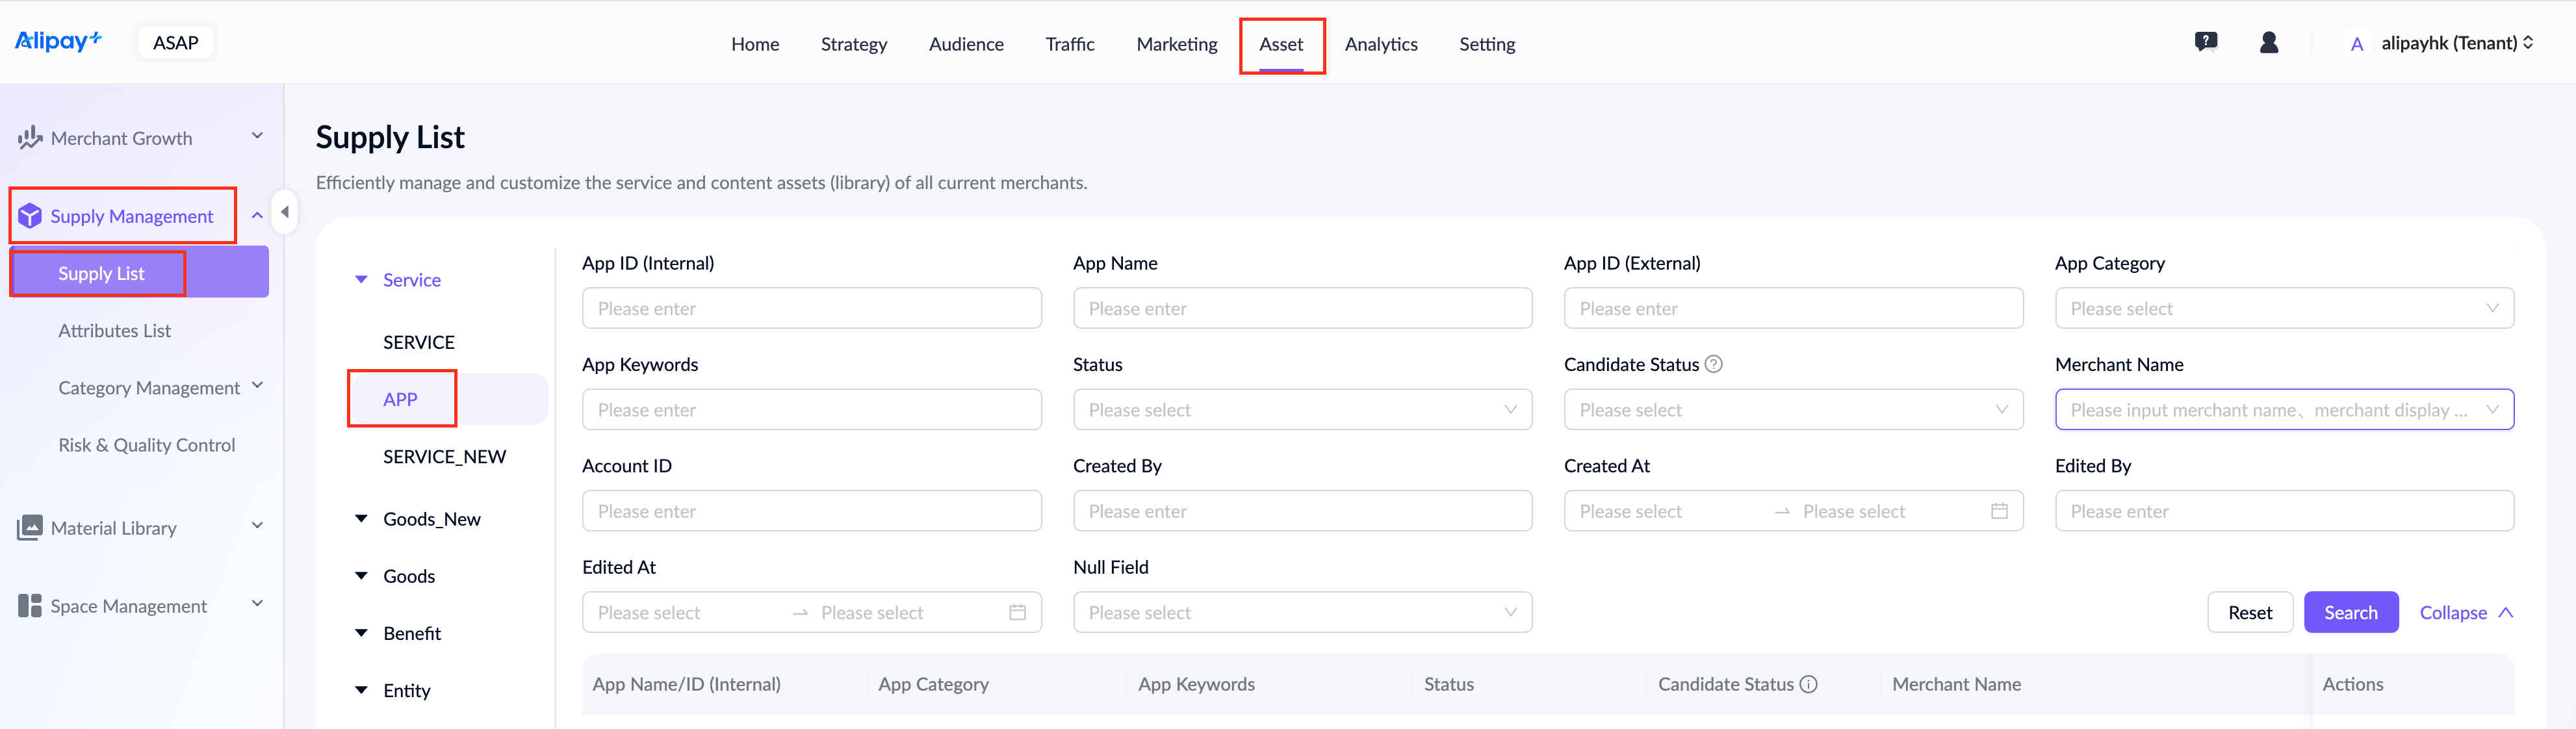This screenshot has height=729, width=2576.
Task: Open the Marketing menu tab
Action: click(1176, 44)
